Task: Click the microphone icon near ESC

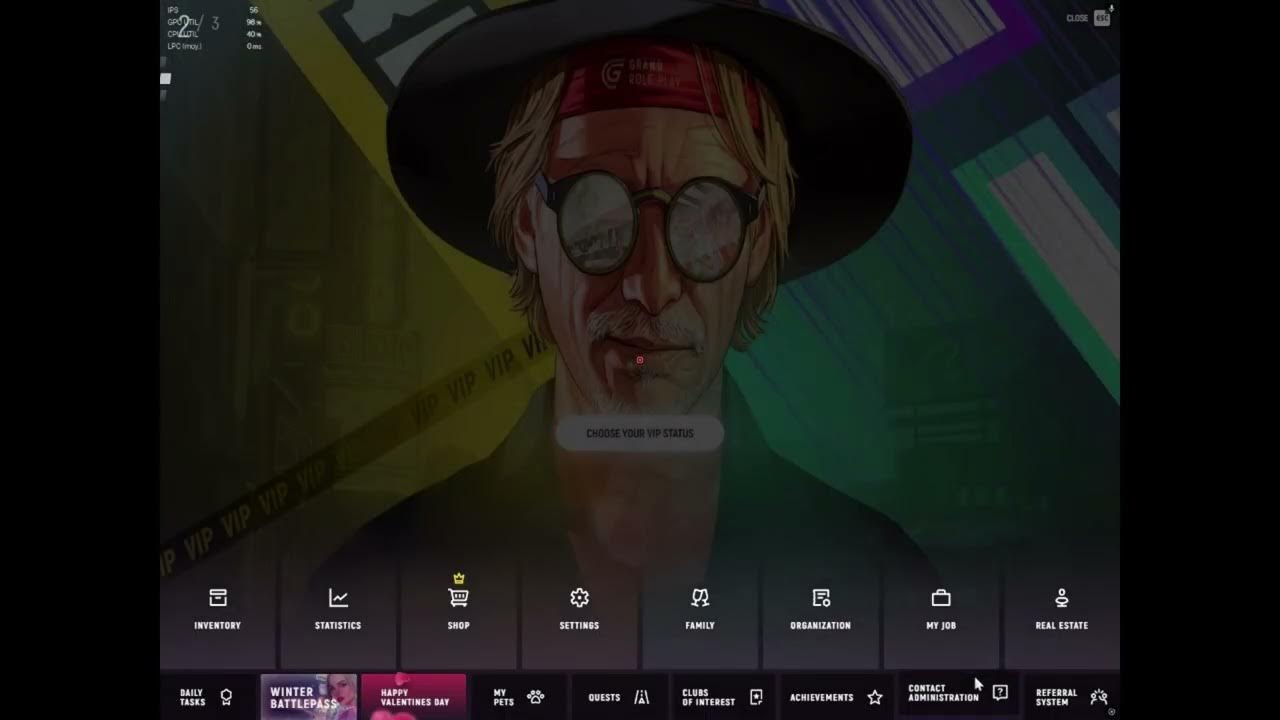Action: pyautogui.click(x=1112, y=9)
